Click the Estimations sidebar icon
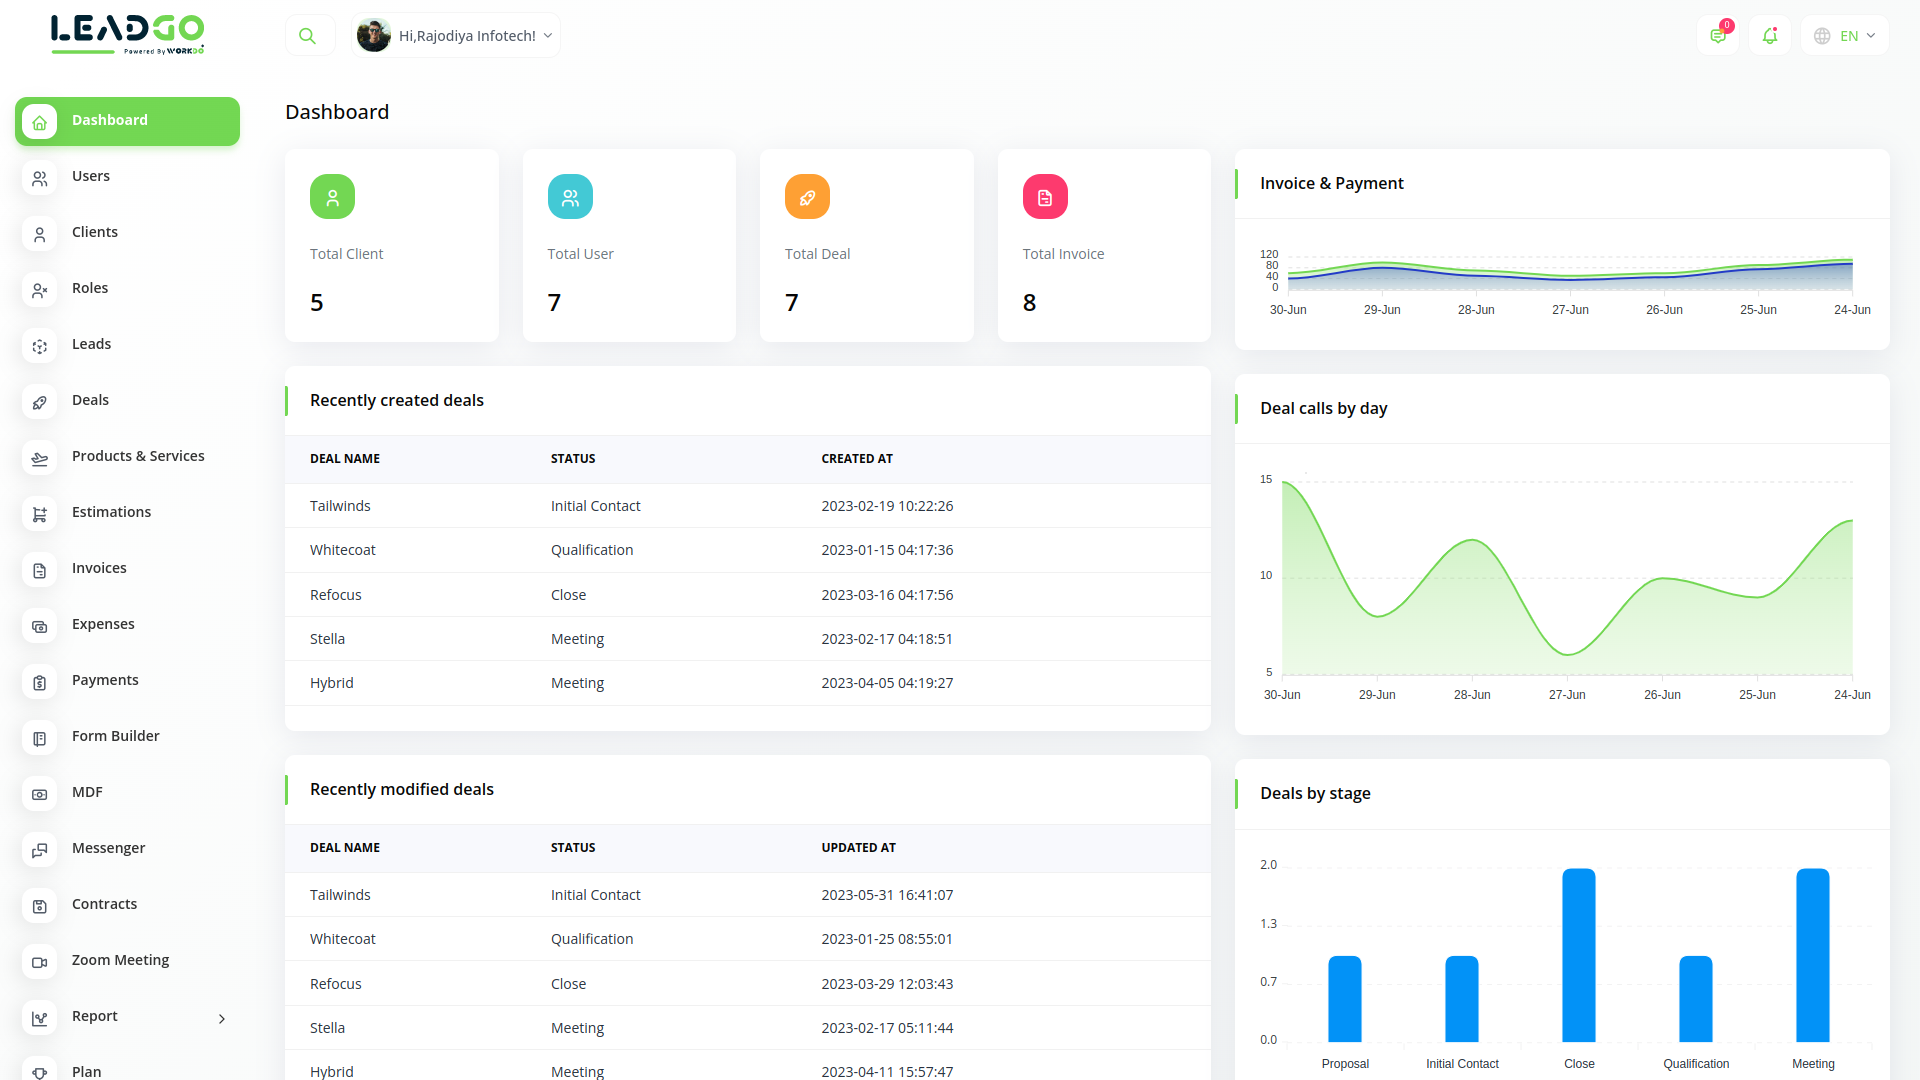The width and height of the screenshot is (1920, 1080). tap(39, 514)
